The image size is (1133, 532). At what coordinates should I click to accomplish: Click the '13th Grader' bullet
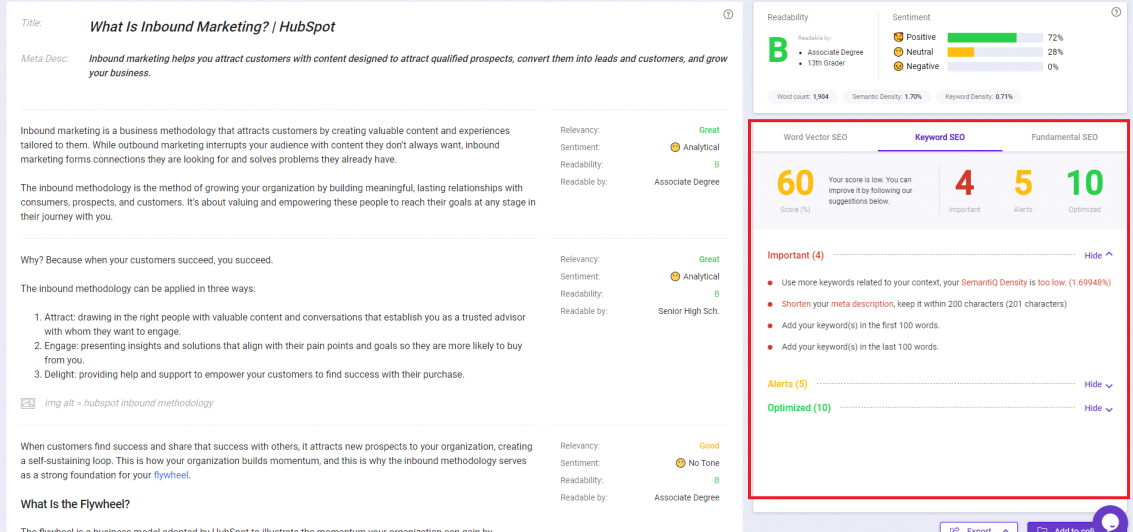(x=824, y=63)
